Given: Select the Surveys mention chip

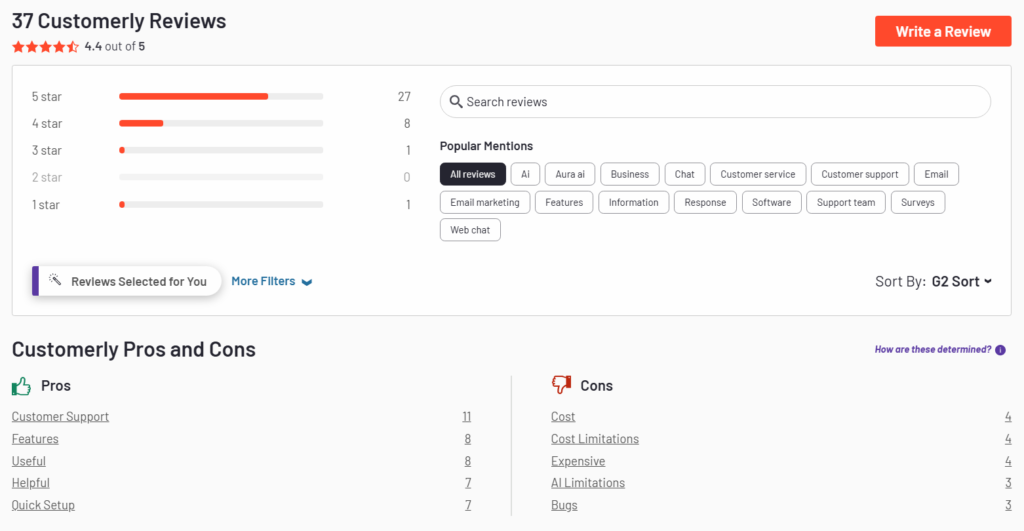Looking at the screenshot, I should click(x=918, y=202).
